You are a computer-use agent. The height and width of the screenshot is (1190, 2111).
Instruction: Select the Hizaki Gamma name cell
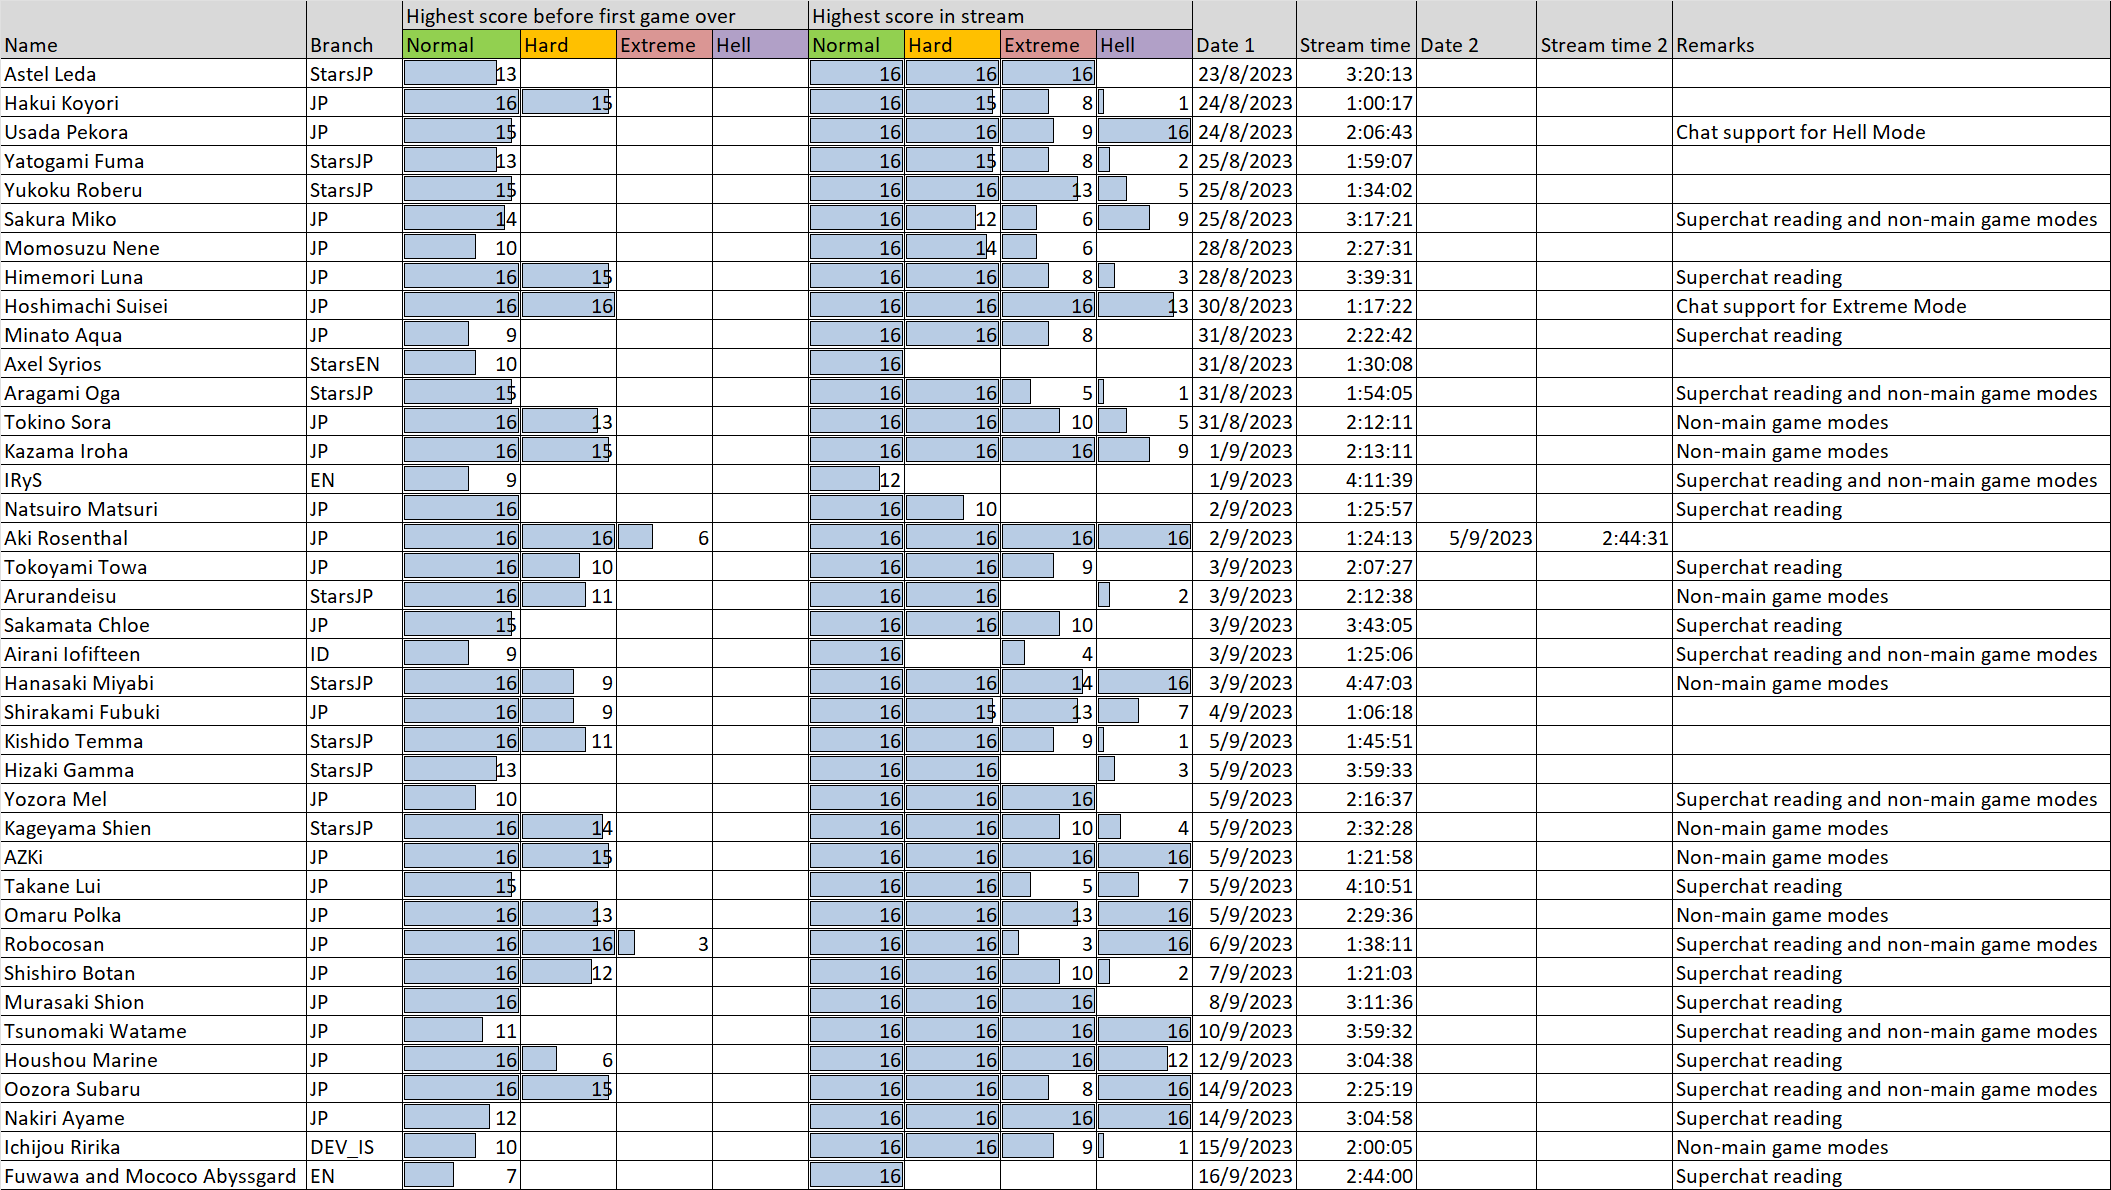point(153,770)
